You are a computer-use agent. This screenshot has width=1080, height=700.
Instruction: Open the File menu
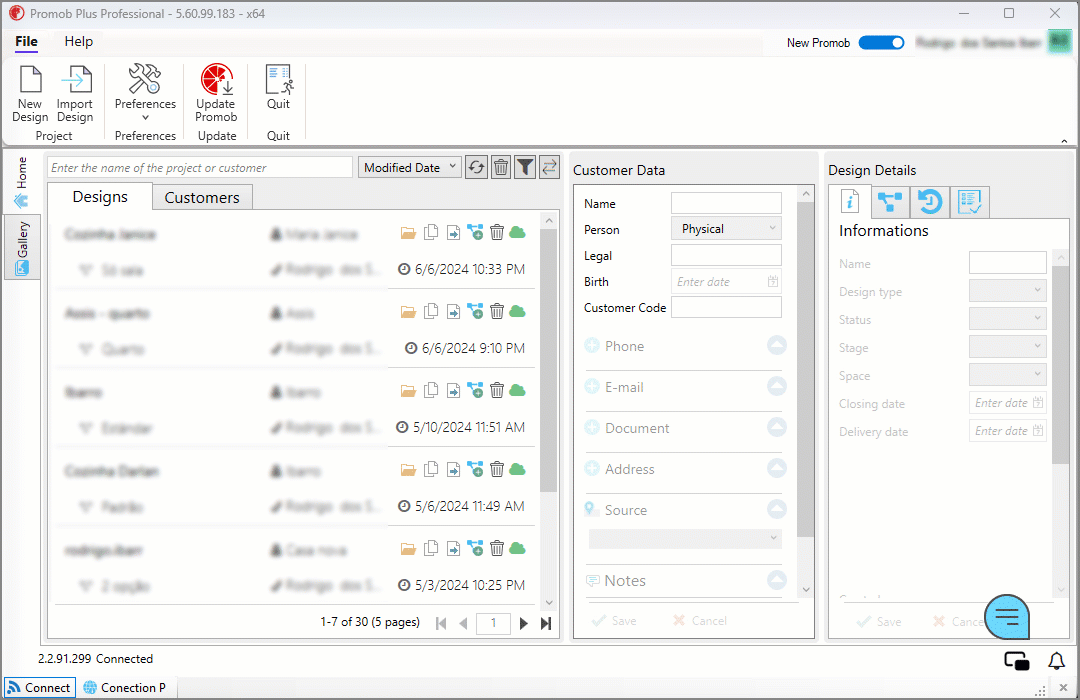click(x=26, y=41)
